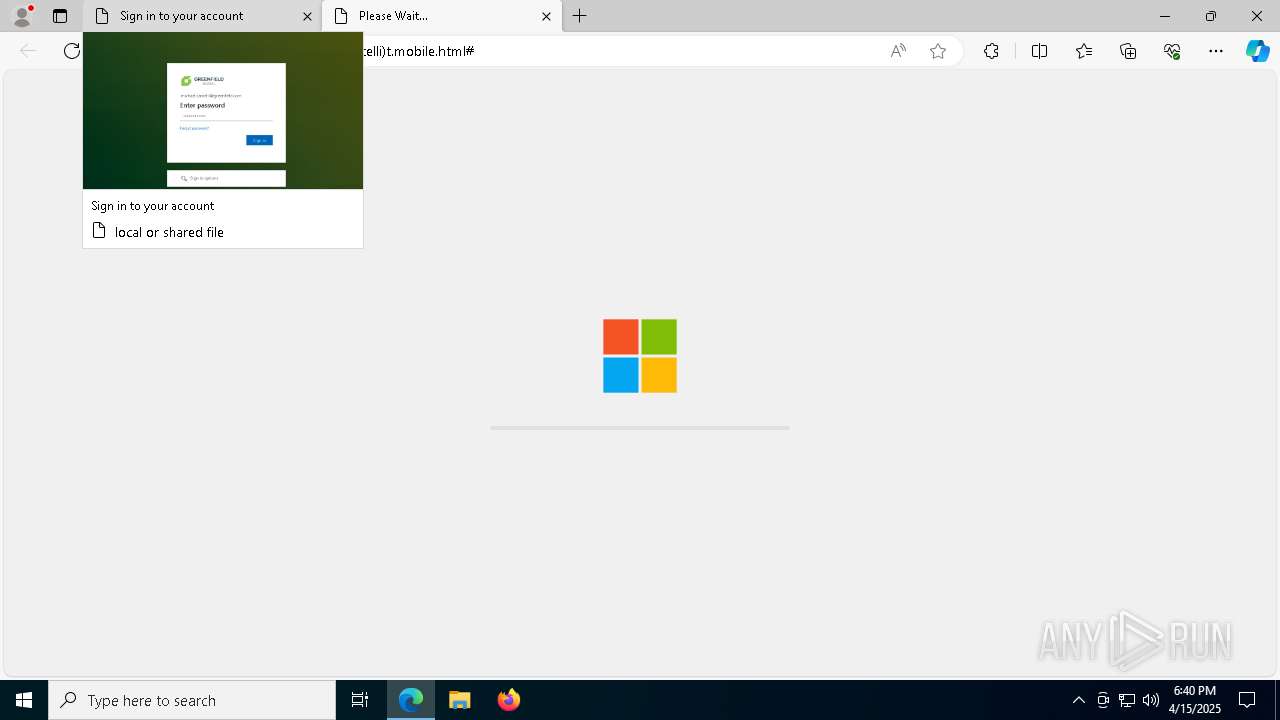Screen dimensions: 1280x720
Task: Open the browser profile icon
Action: 22,16
